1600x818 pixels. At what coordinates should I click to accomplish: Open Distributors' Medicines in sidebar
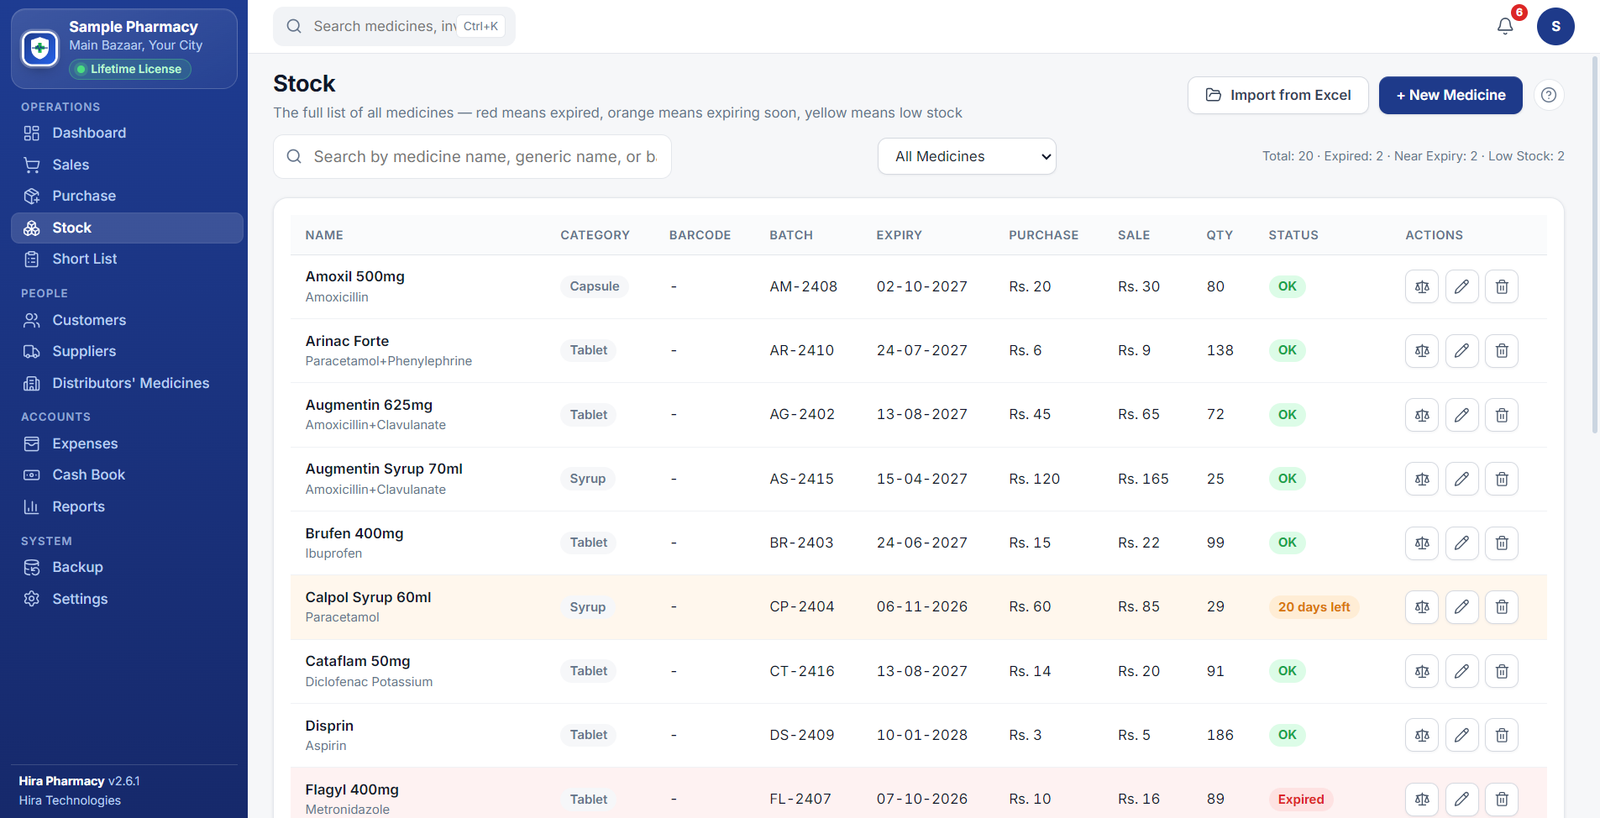tap(127, 383)
